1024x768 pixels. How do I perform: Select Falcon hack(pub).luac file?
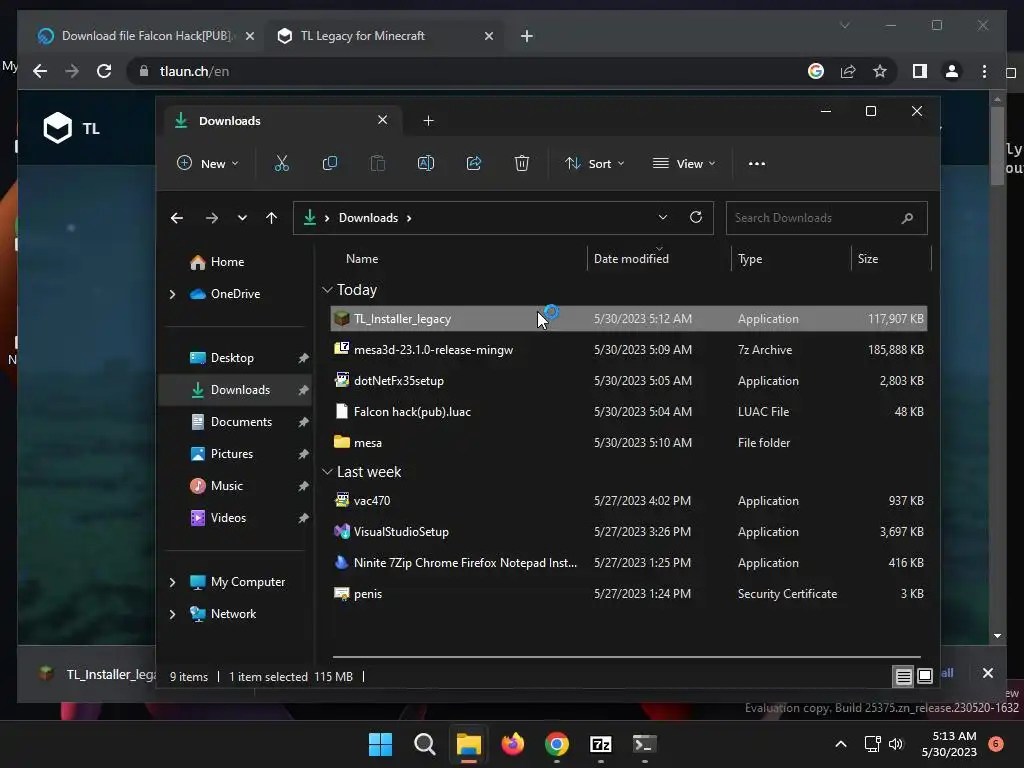tap(628, 412)
